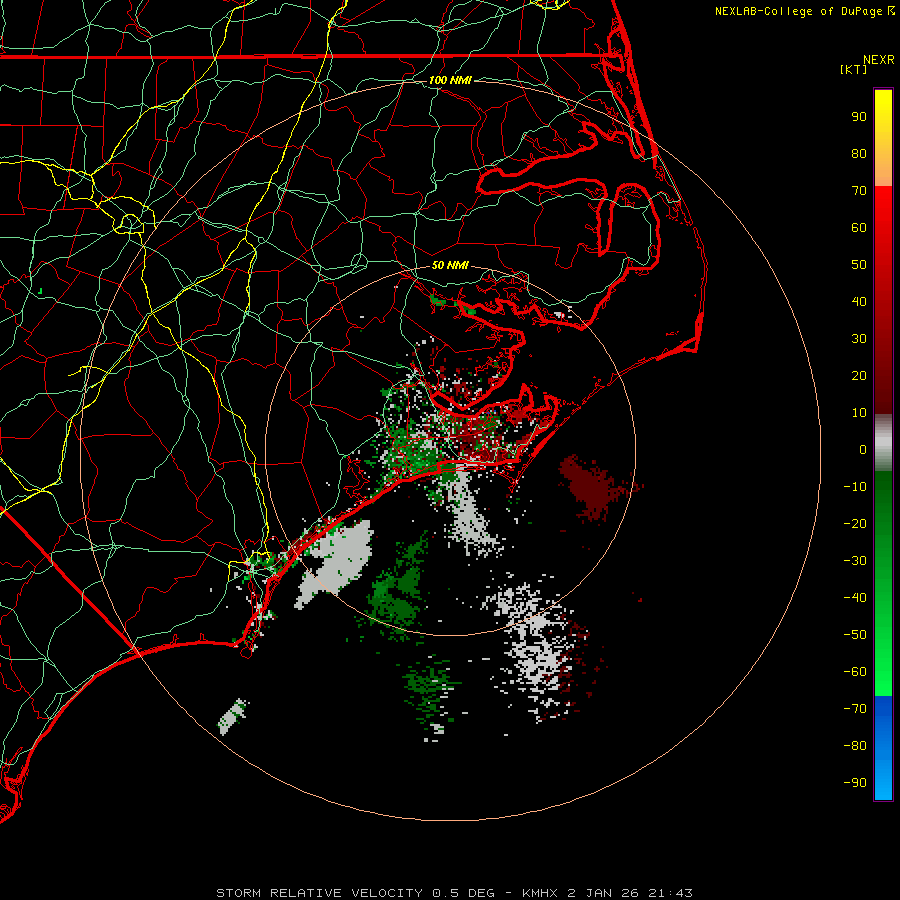Click the [KT] units label
The width and height of the screenshot is (900, 900).
click(x=853, y=69)
